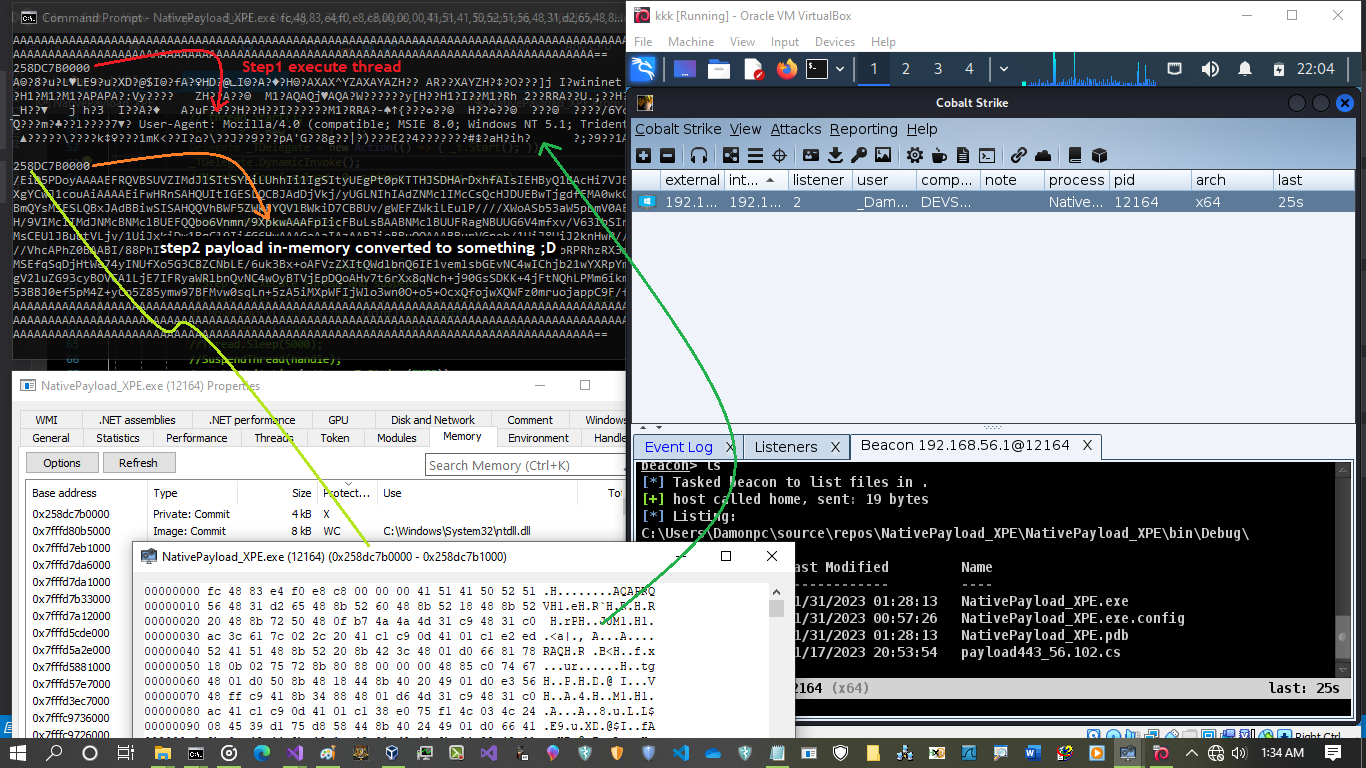Click the Kali volume speaker icon
This screenshot has width=1366, height=768.
[x=1210, y=69]
